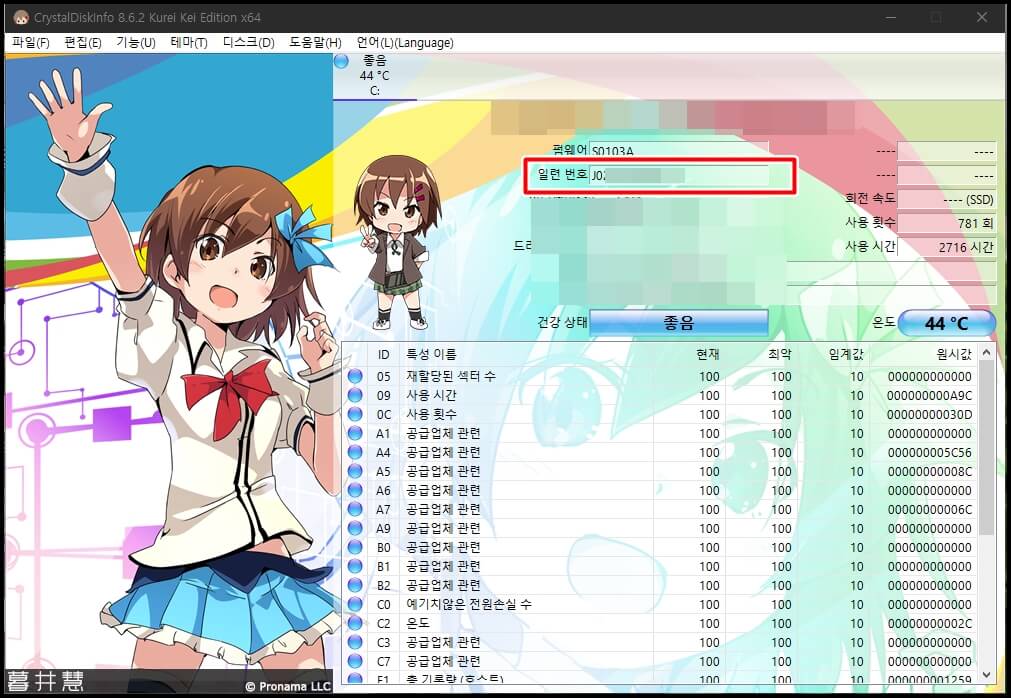Click the power-on count value 781 회

click(947, 223)
